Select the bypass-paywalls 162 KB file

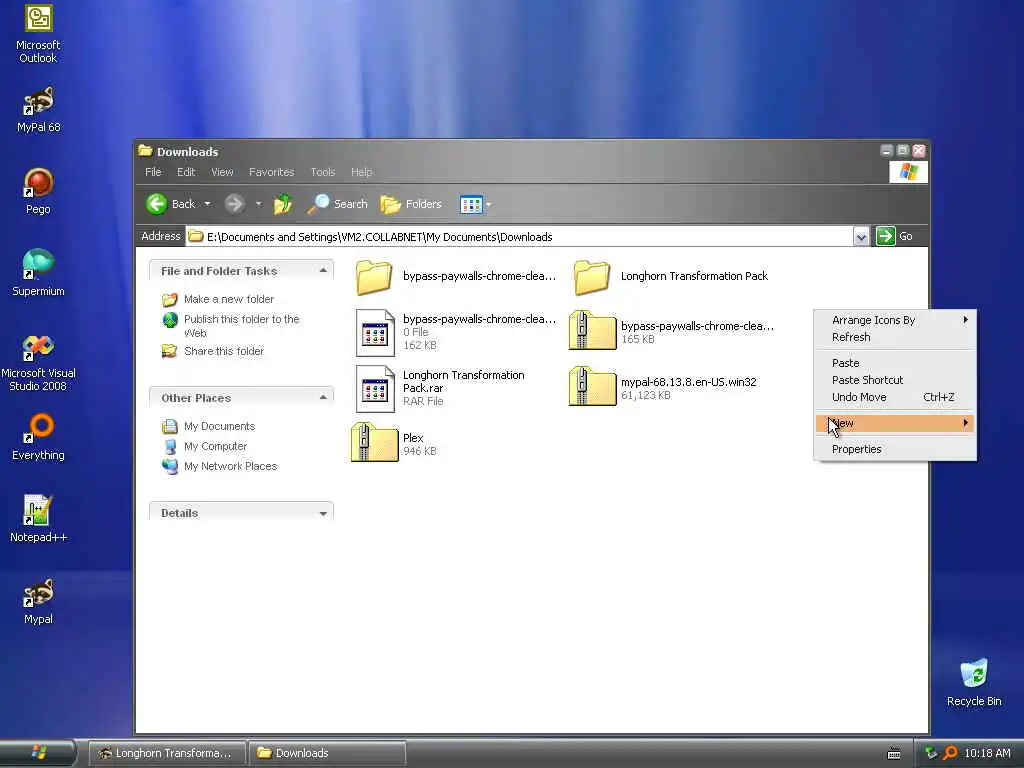click(x=456, y=332)
